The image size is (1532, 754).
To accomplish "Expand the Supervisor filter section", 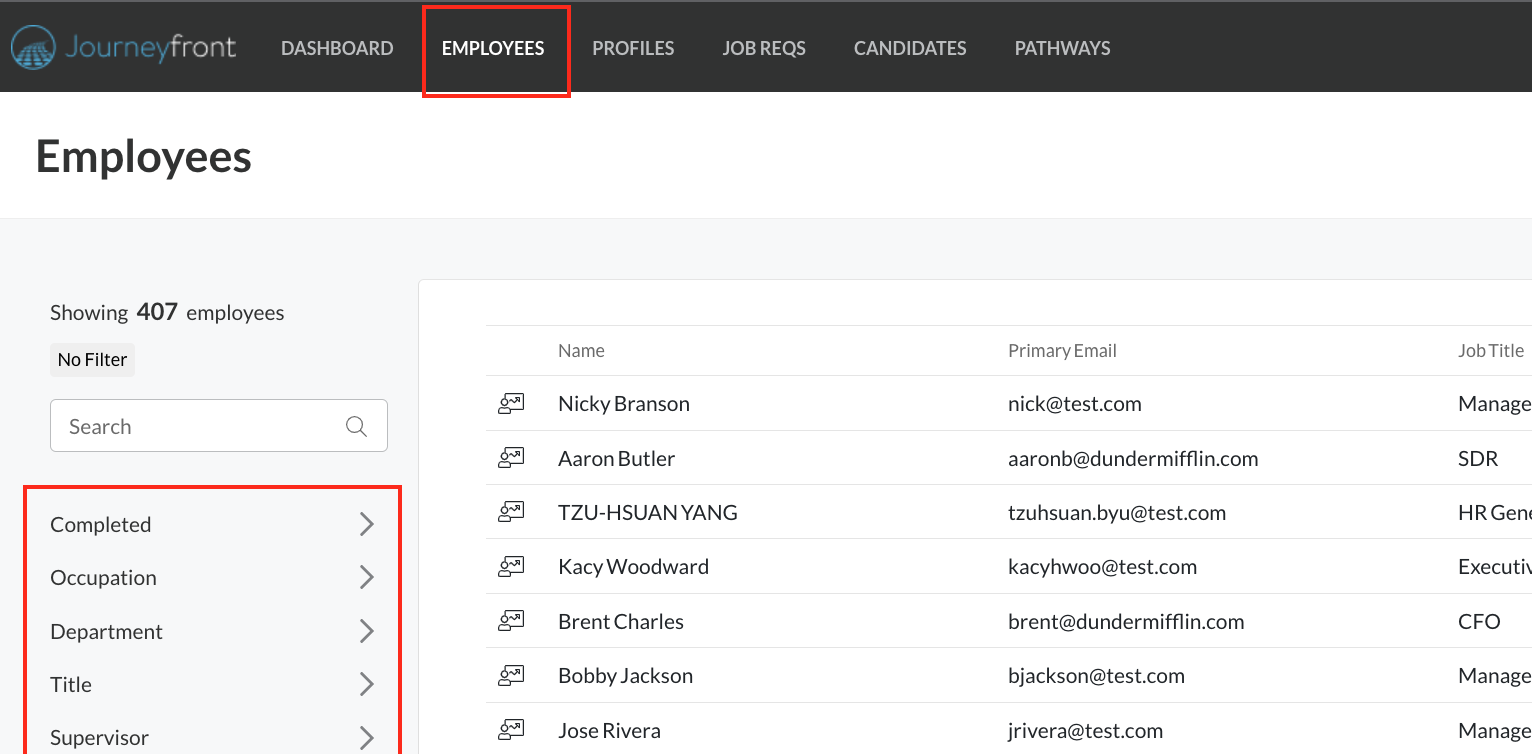I will pos(213,737).
